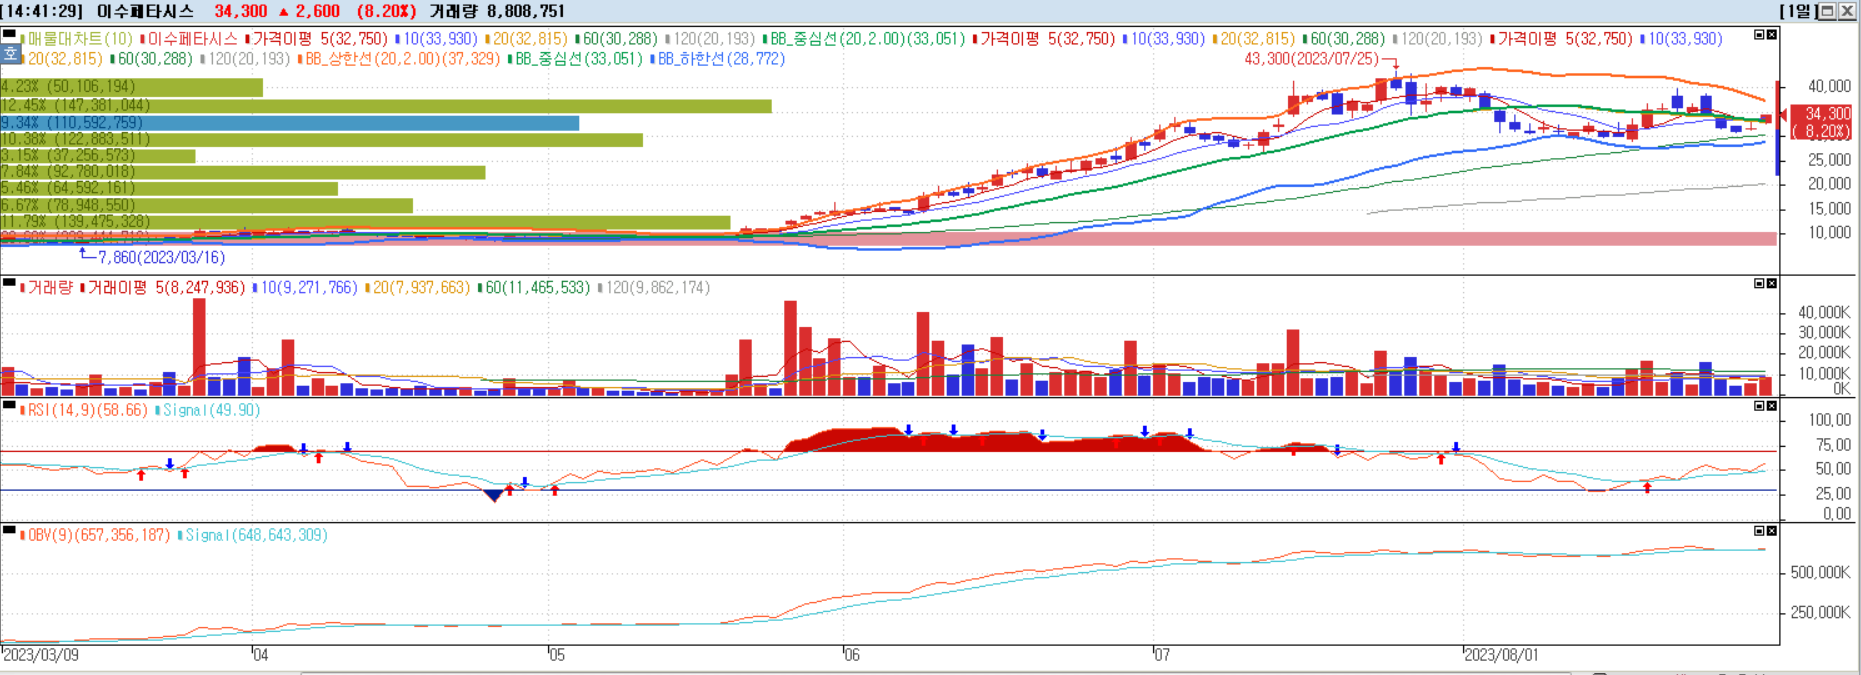Click the 10.38% (122,883,511) volume profile bar
1861x675 pixels.
(x=321, y=139)
